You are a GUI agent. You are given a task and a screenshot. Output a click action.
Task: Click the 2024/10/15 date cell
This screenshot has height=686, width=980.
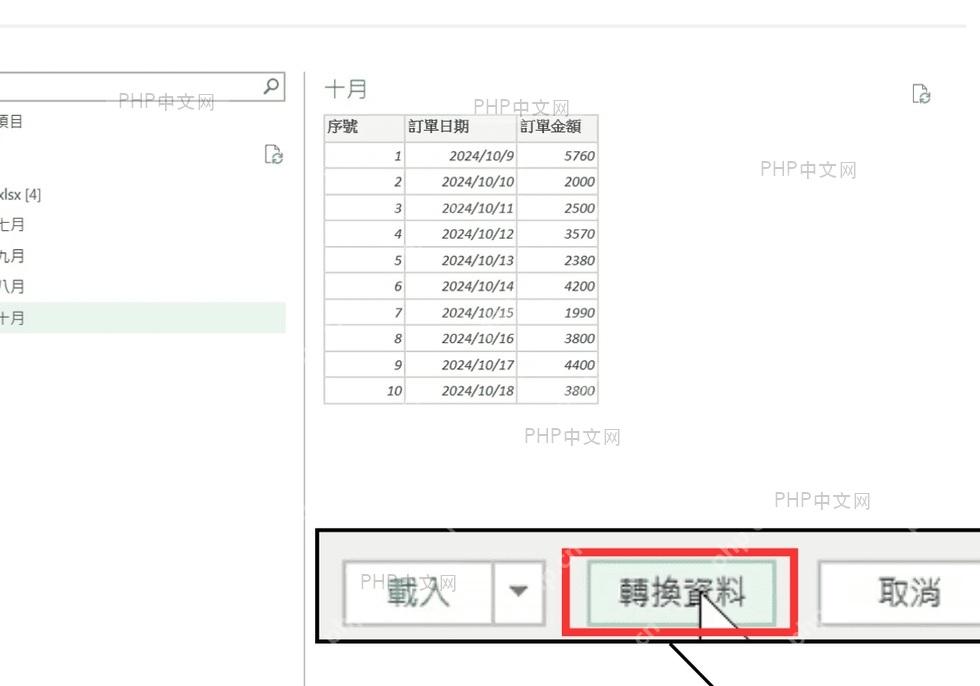click(461, 312)
